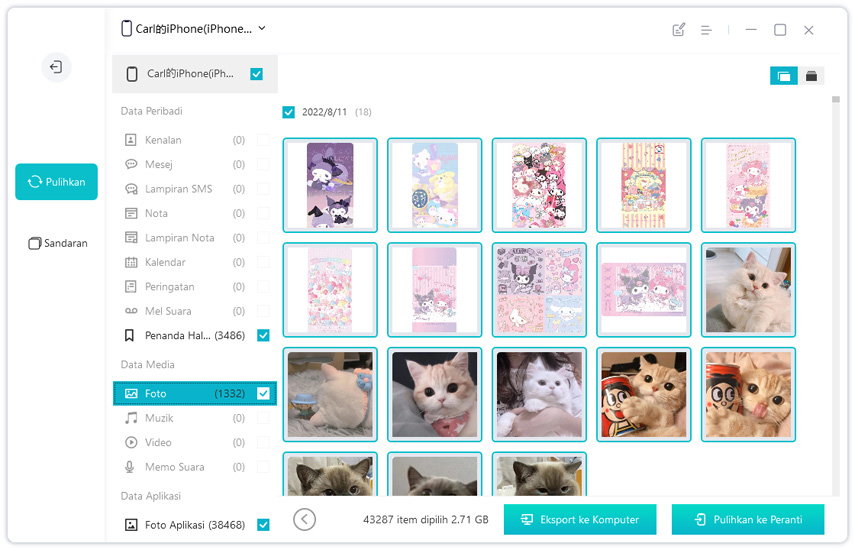Image resolution: width=855 pixels, height=550 pixels.
Task: Uncheck the Foto category checkbox
Action: point(263,394)
